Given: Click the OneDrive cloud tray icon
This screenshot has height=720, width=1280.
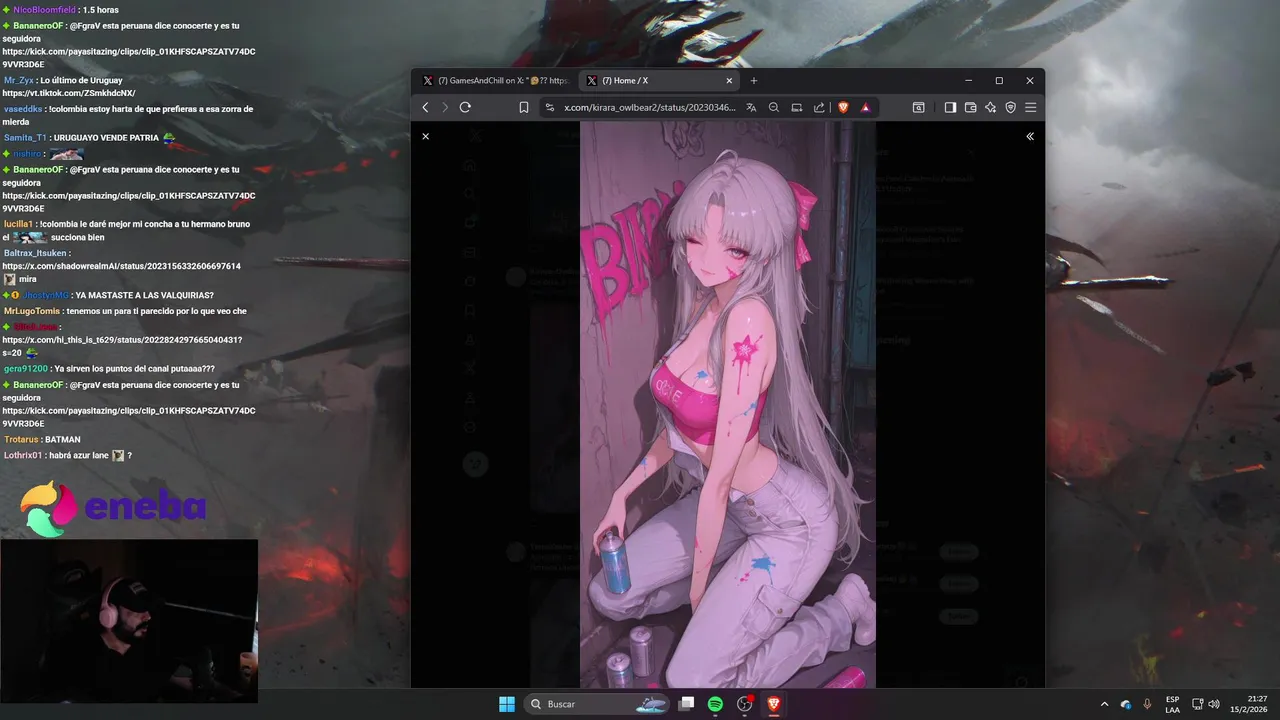Looking at the screenshot, I should click(1126, 704).
